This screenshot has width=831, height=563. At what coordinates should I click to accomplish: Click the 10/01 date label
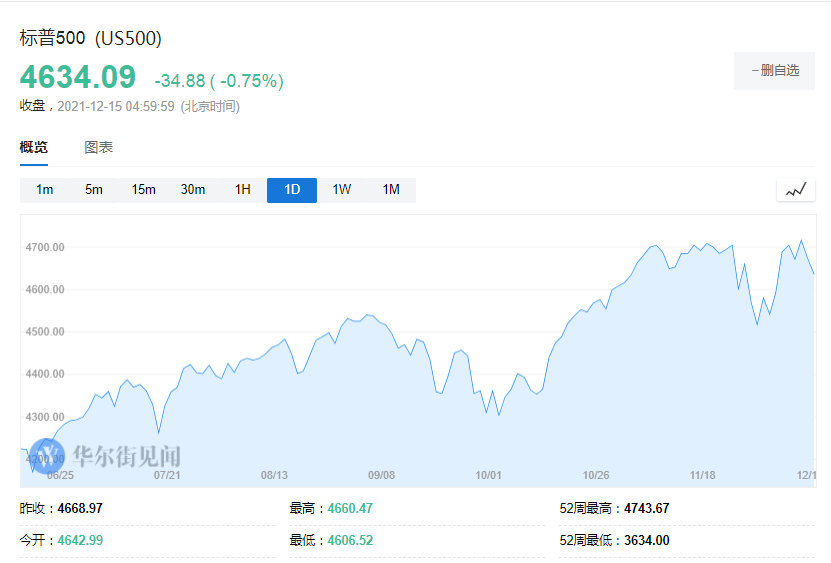tap(488, 476)
